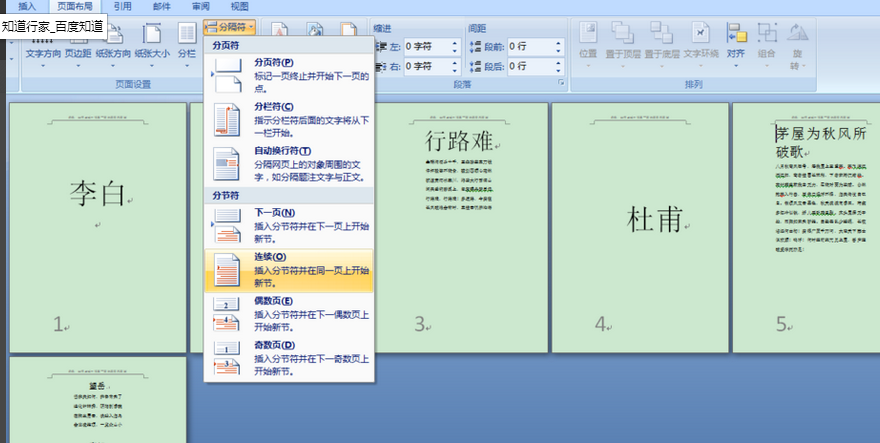
Task: Click the 望岳 heading on bottom page
Action: 97,386
